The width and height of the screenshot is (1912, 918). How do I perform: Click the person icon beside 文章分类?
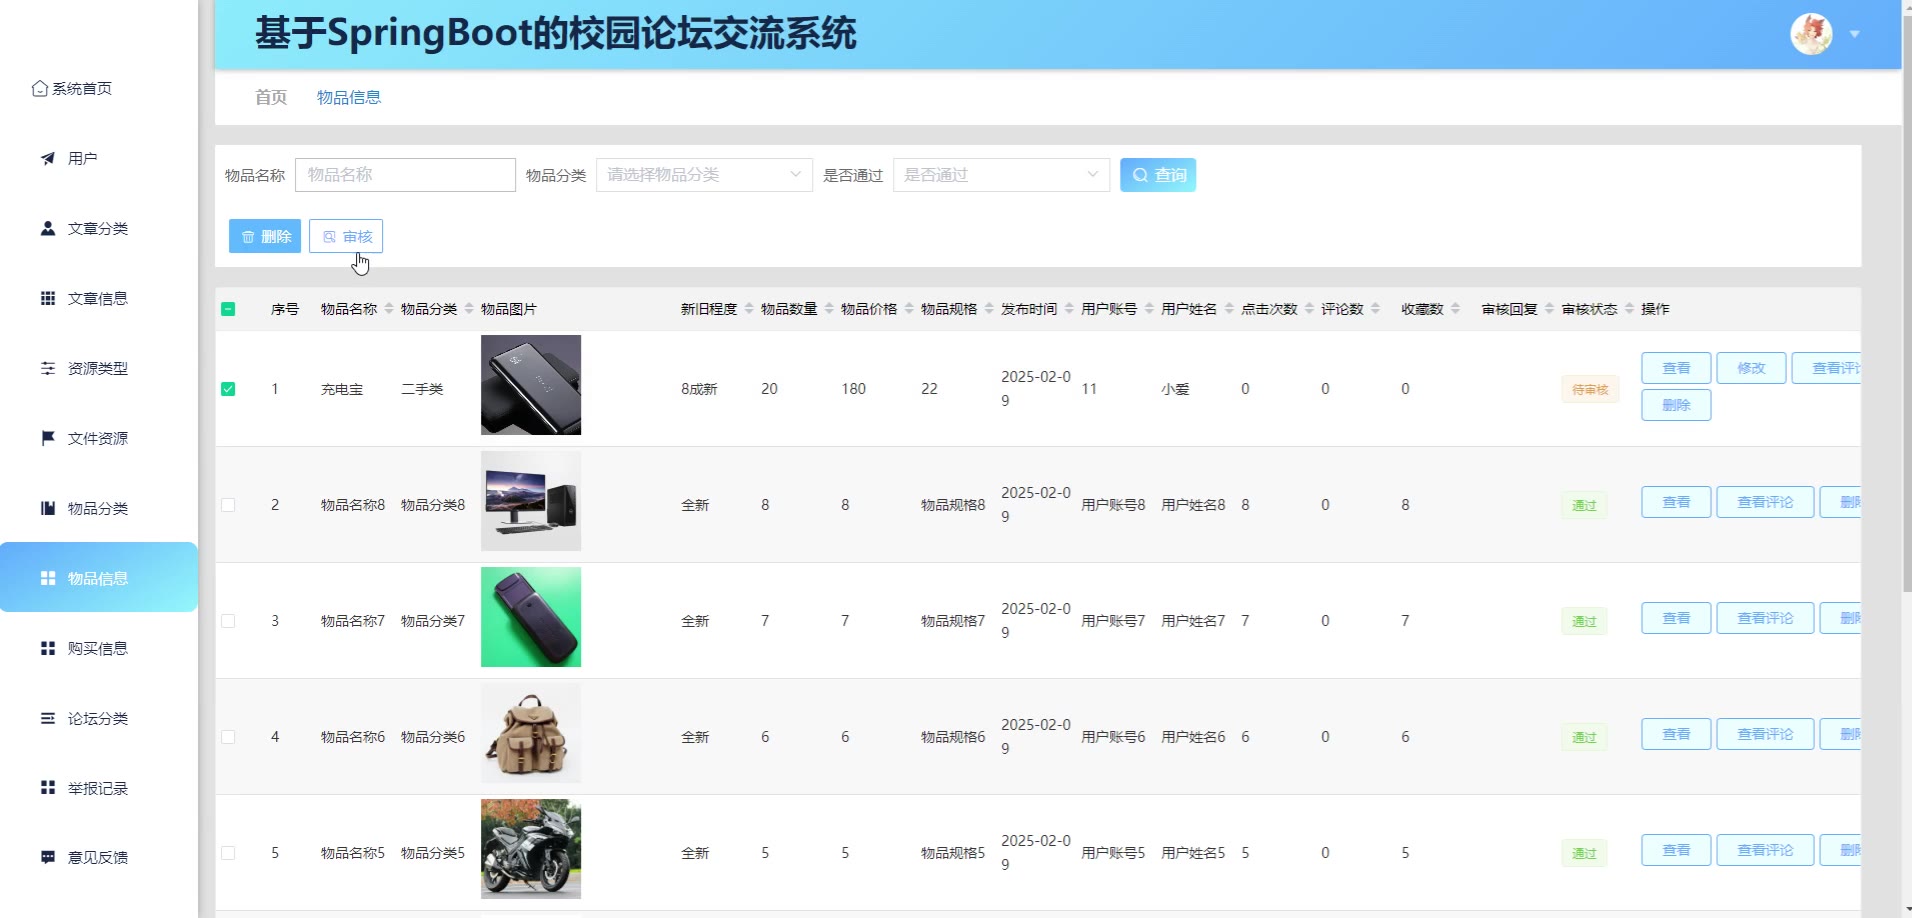coord(47,228)
